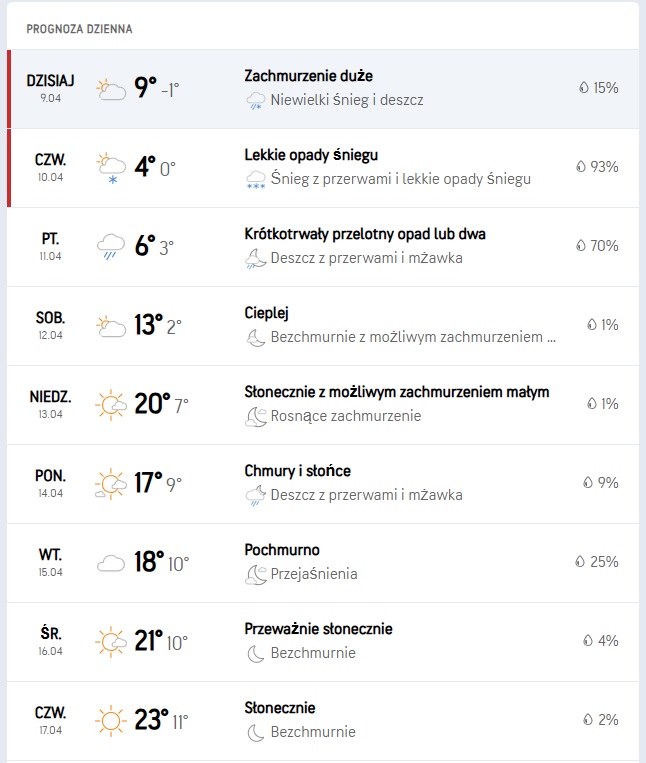This screenshot has height=763, width=646.
Task: Click the Chmury i słońce heading
Action: pyautogui.click(x=297, y=471)
